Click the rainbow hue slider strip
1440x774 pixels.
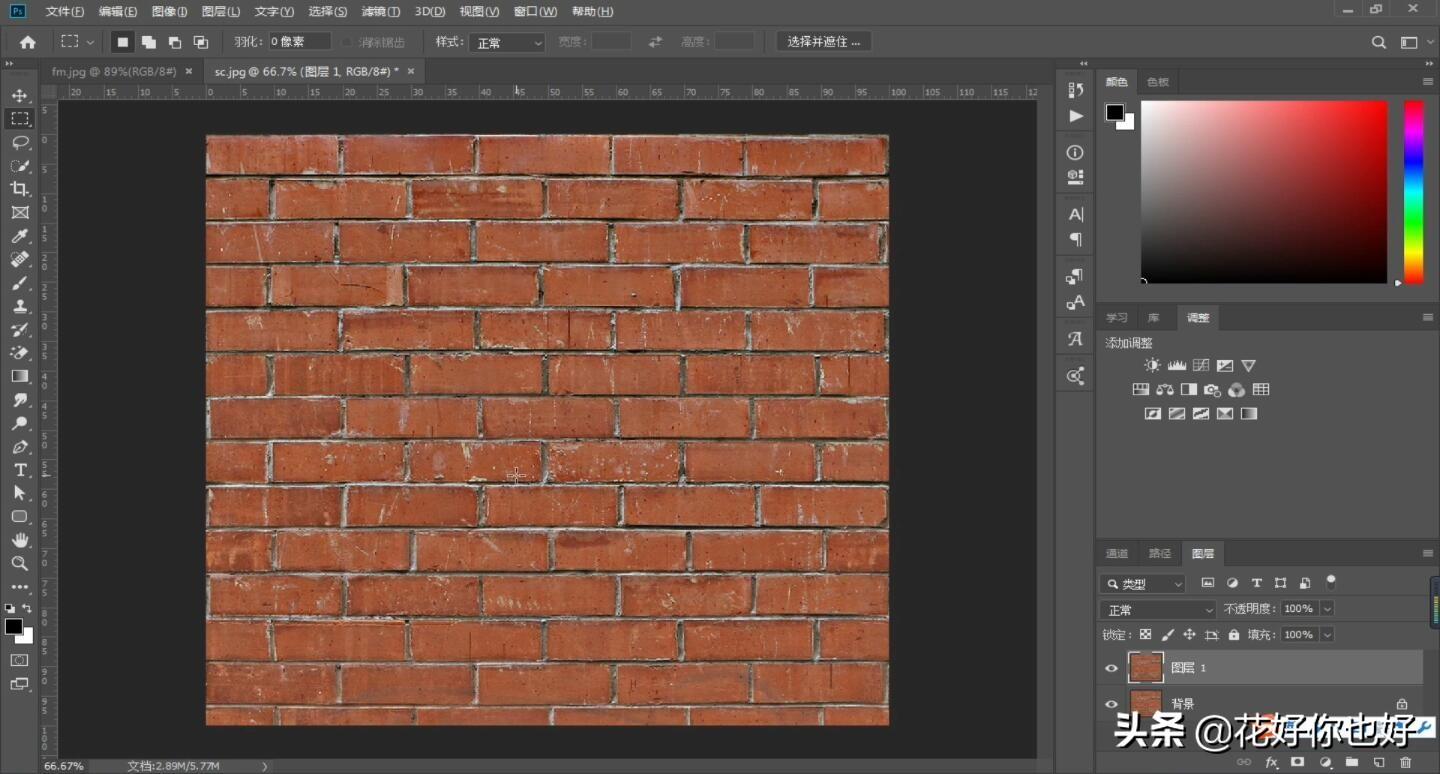pyautogui.click(x=1413, y=191)
